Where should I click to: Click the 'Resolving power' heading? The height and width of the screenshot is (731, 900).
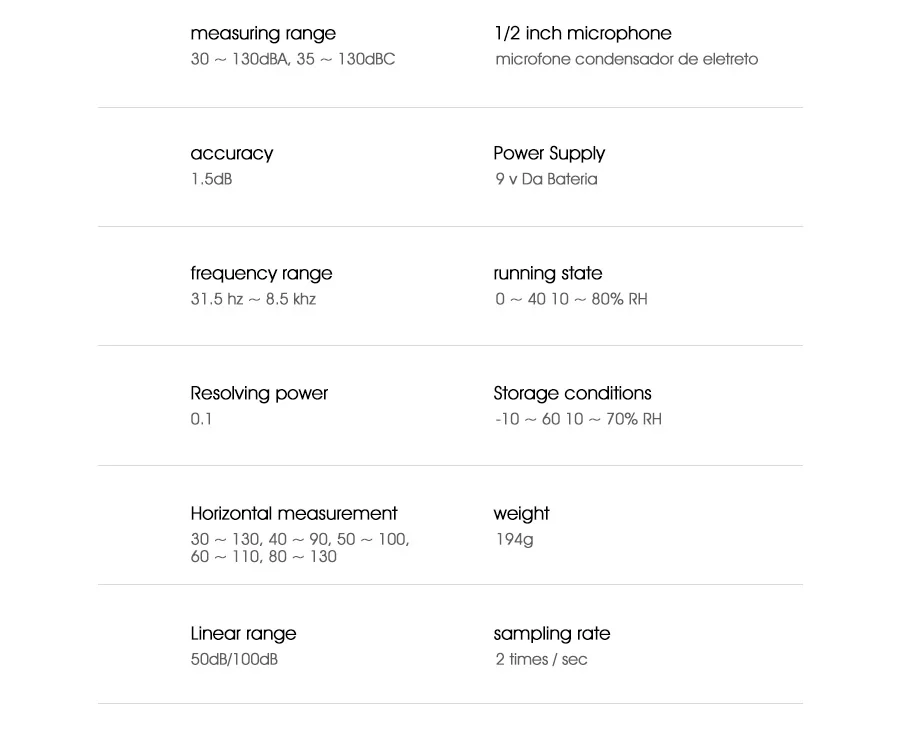(x=259, y=394)
